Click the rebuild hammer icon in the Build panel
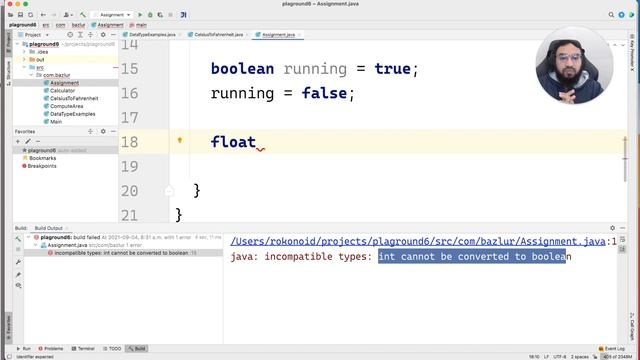Viewport: 640px width, 360px height. pyautogui.click(x=18, y=238)
